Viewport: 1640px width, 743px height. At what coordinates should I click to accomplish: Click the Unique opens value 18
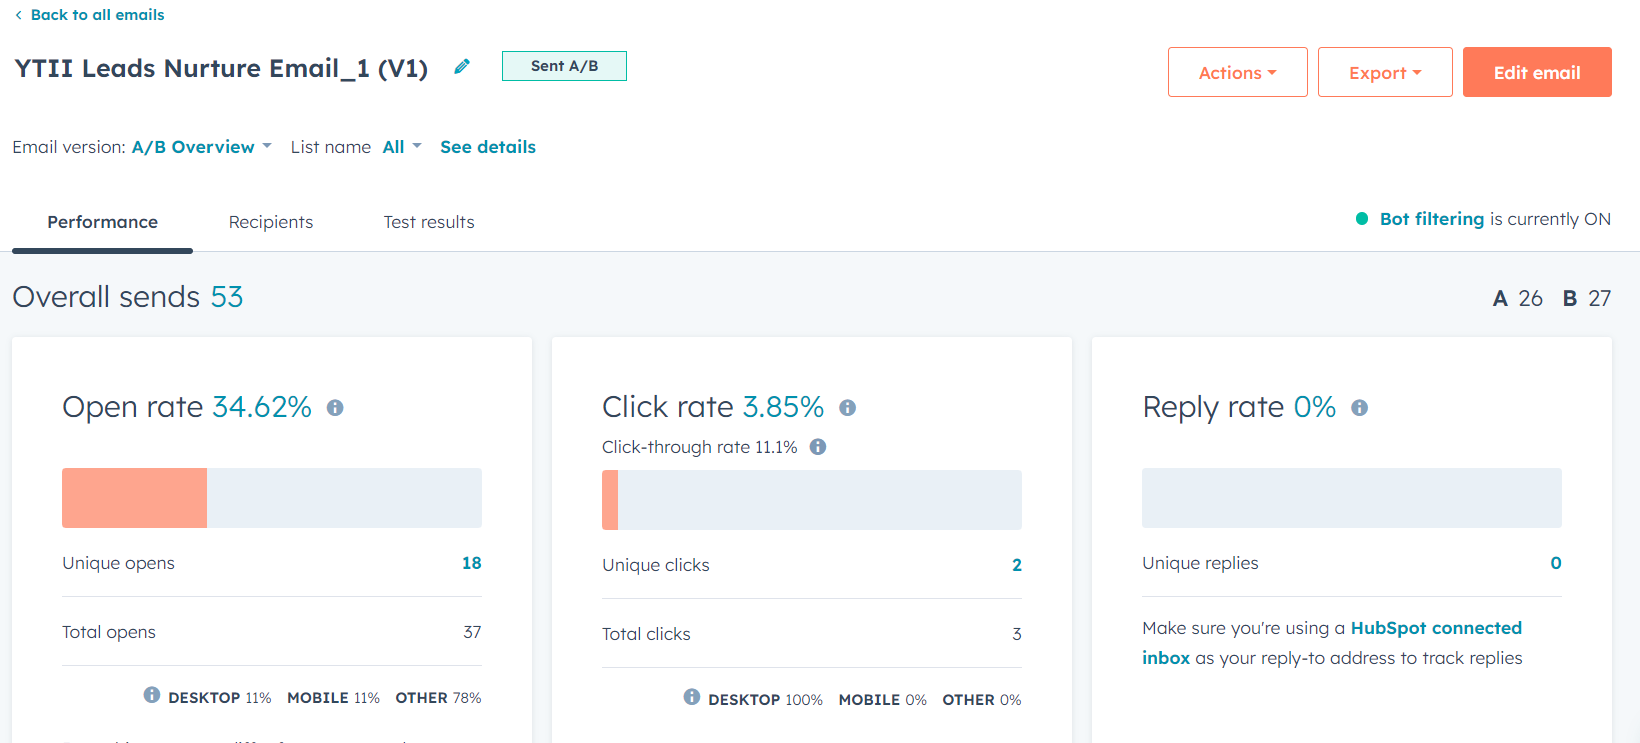coord(472,563)
